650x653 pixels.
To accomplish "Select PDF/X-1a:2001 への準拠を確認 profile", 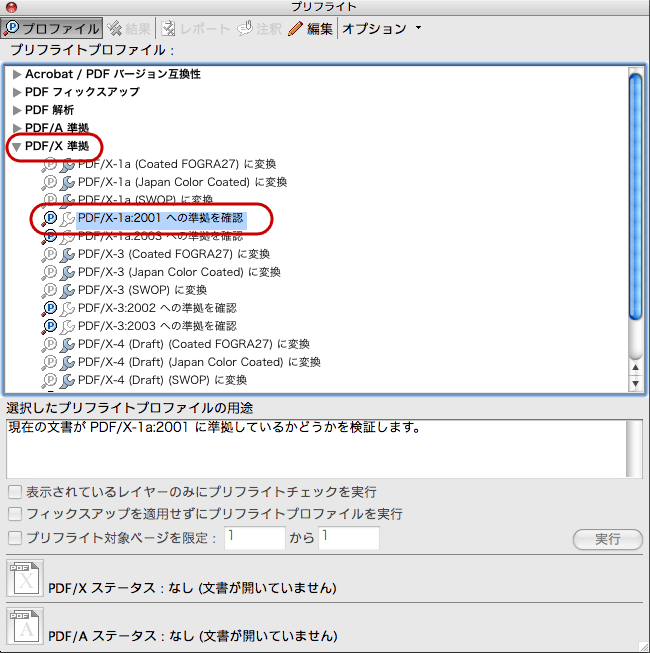I will coord(161,218).
